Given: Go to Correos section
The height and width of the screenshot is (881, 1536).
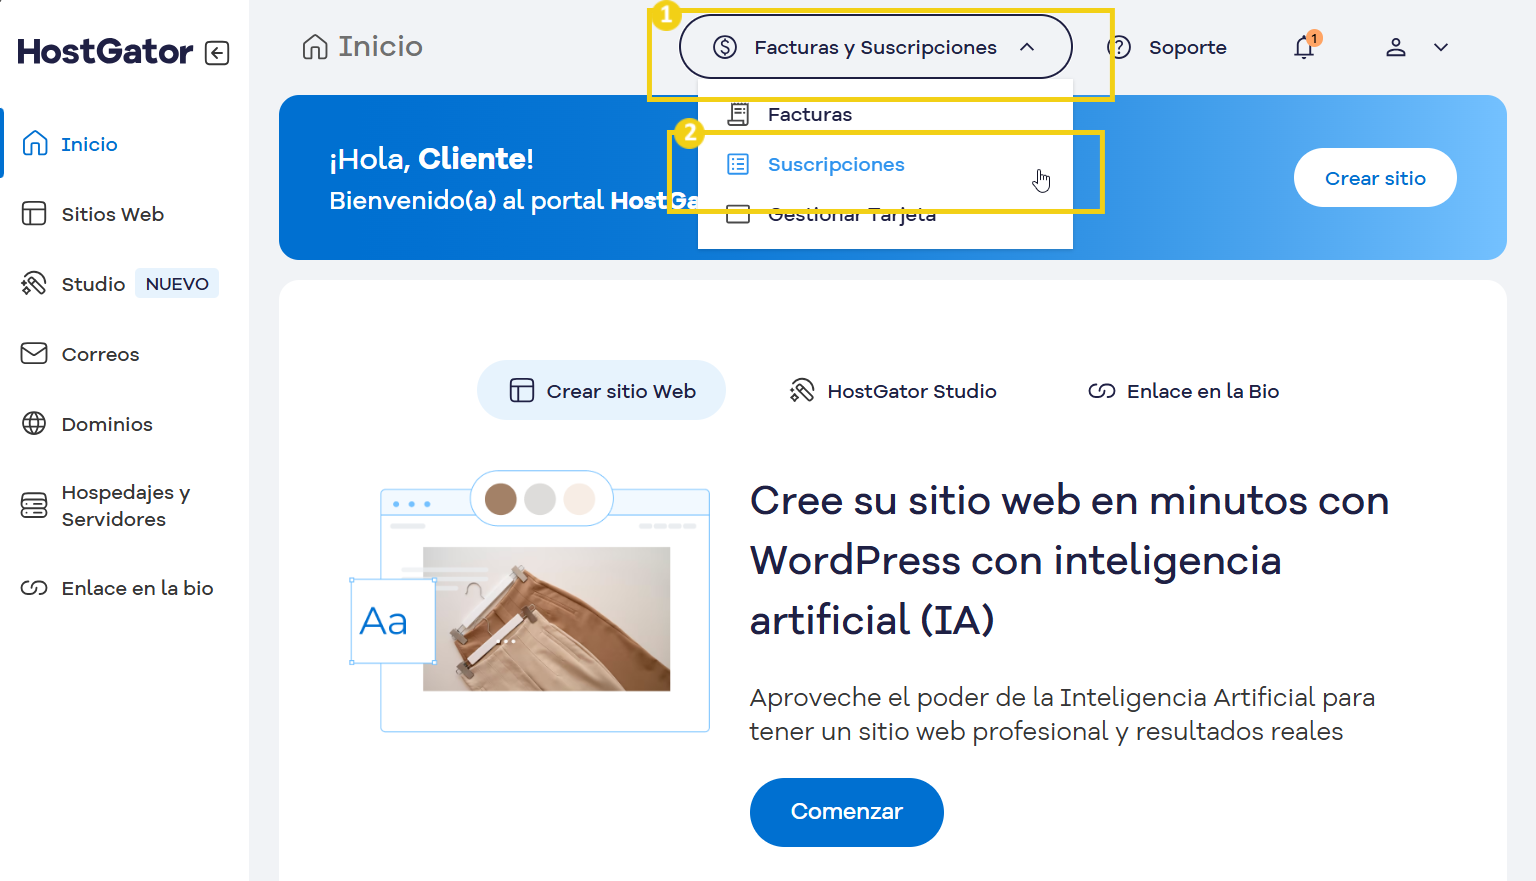Looking at the screenshot, I should (100, 354).
